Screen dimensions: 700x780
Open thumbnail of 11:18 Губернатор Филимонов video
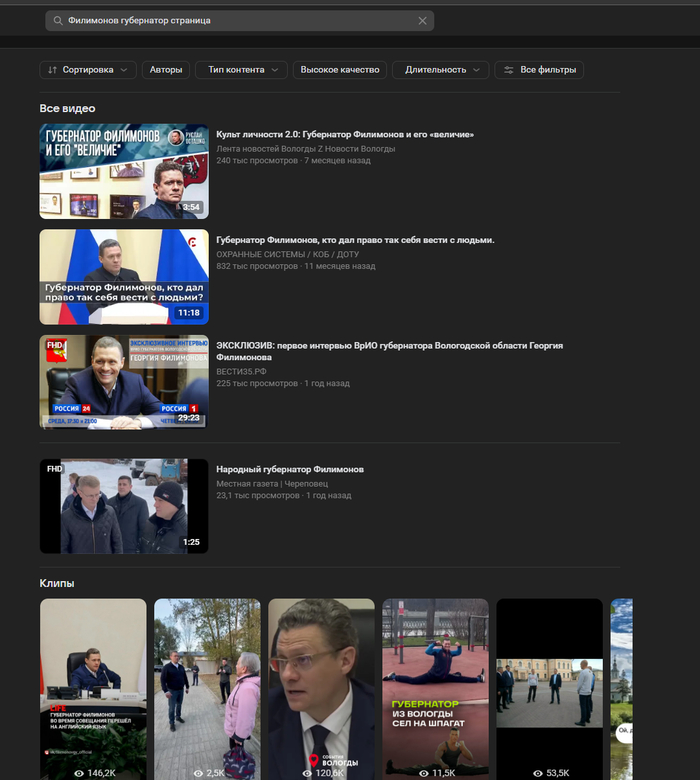coord(124,277)
